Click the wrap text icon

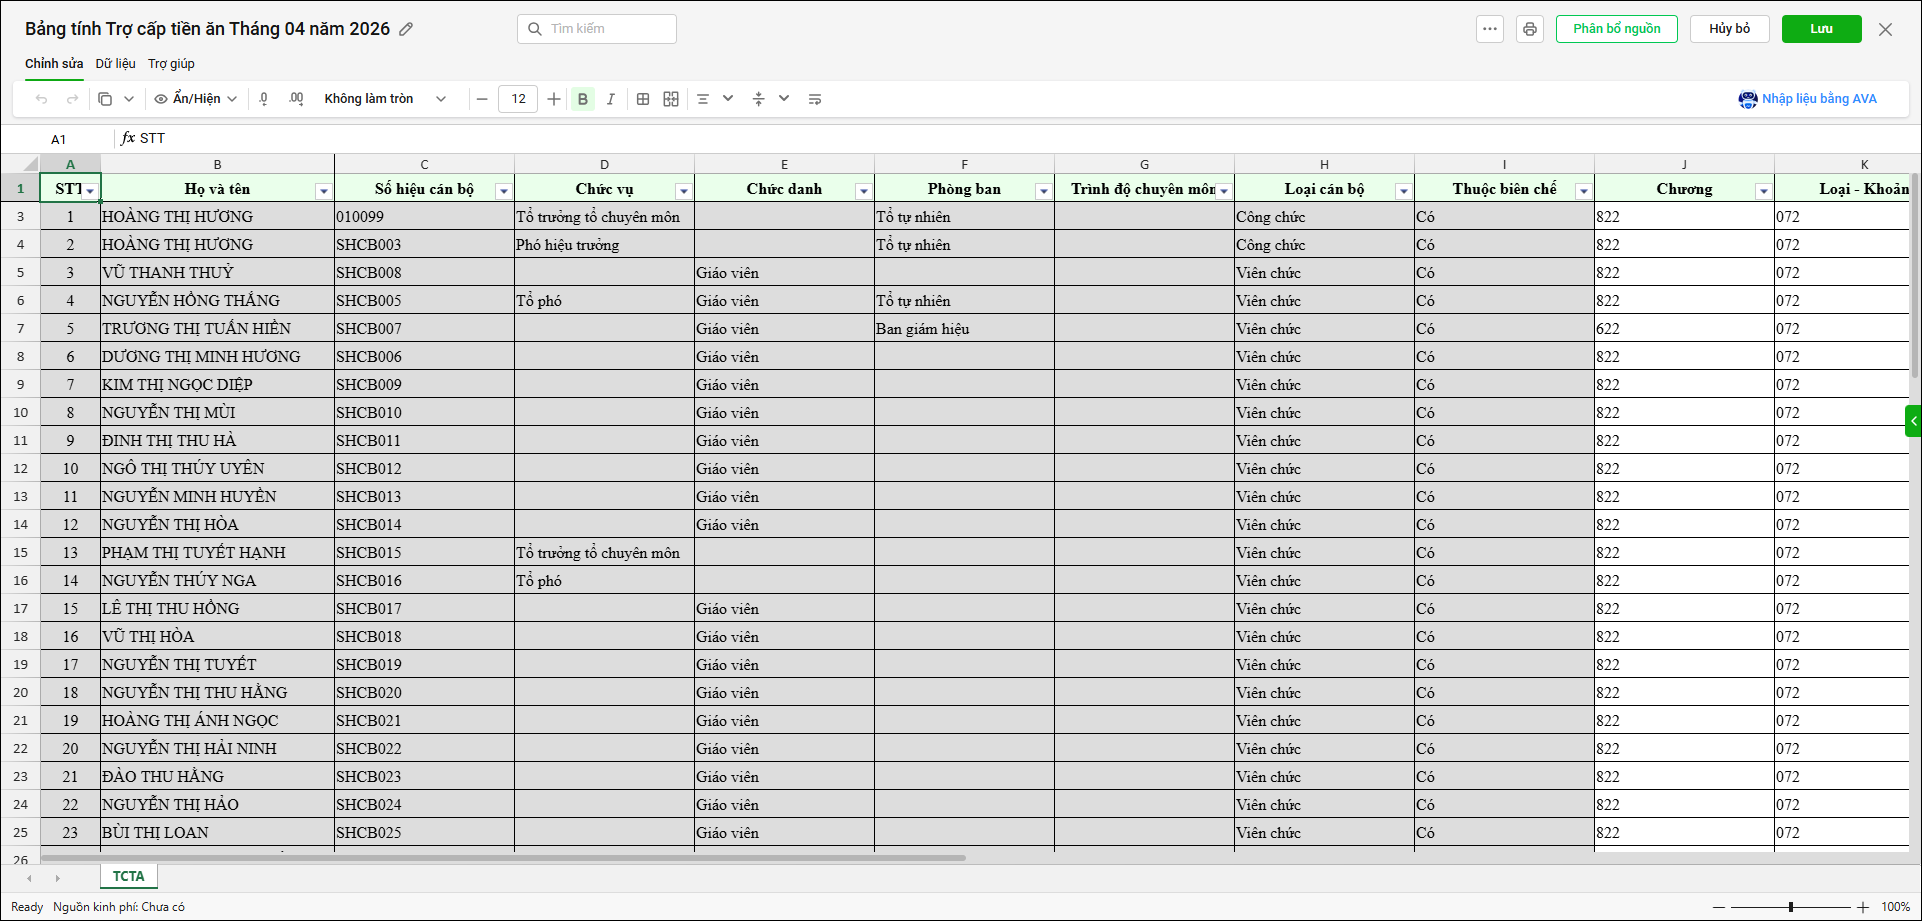click(x=815, y=99)
